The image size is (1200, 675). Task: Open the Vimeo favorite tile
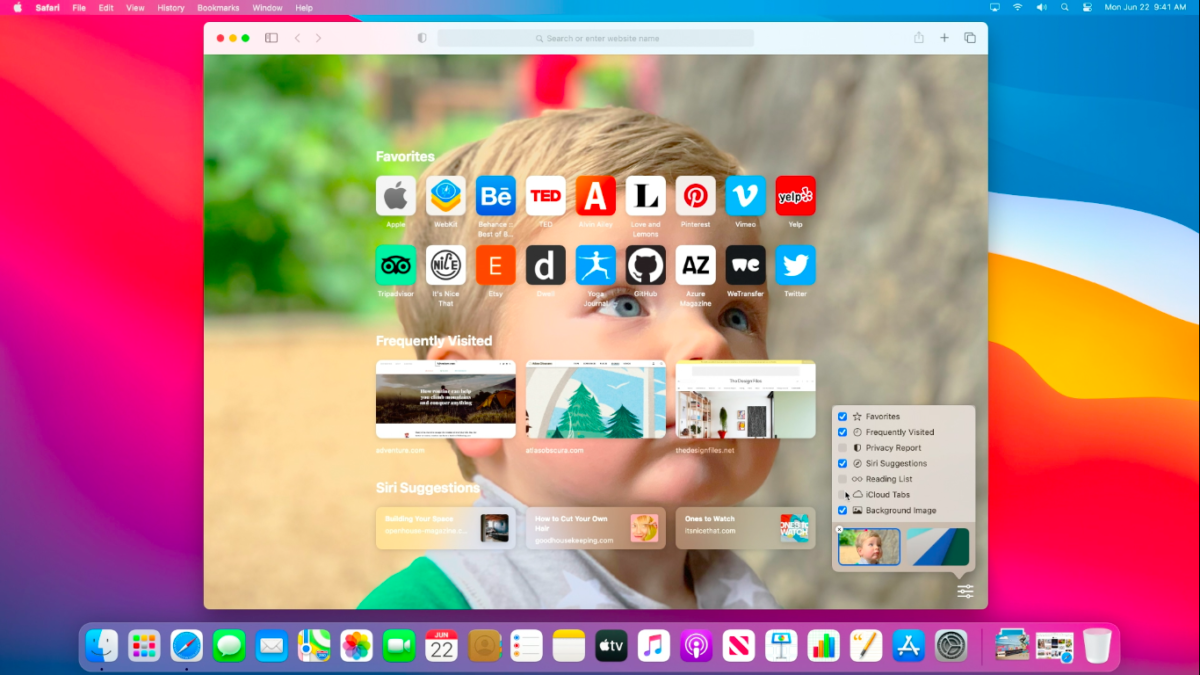pyautogui.click(x=745, y=196)
